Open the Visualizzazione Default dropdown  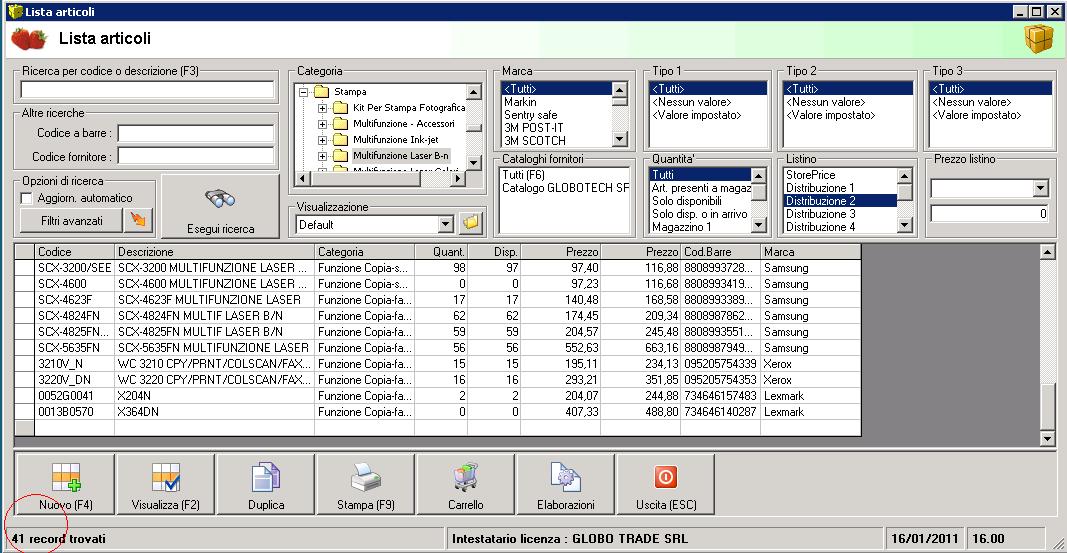coord(446,224)
